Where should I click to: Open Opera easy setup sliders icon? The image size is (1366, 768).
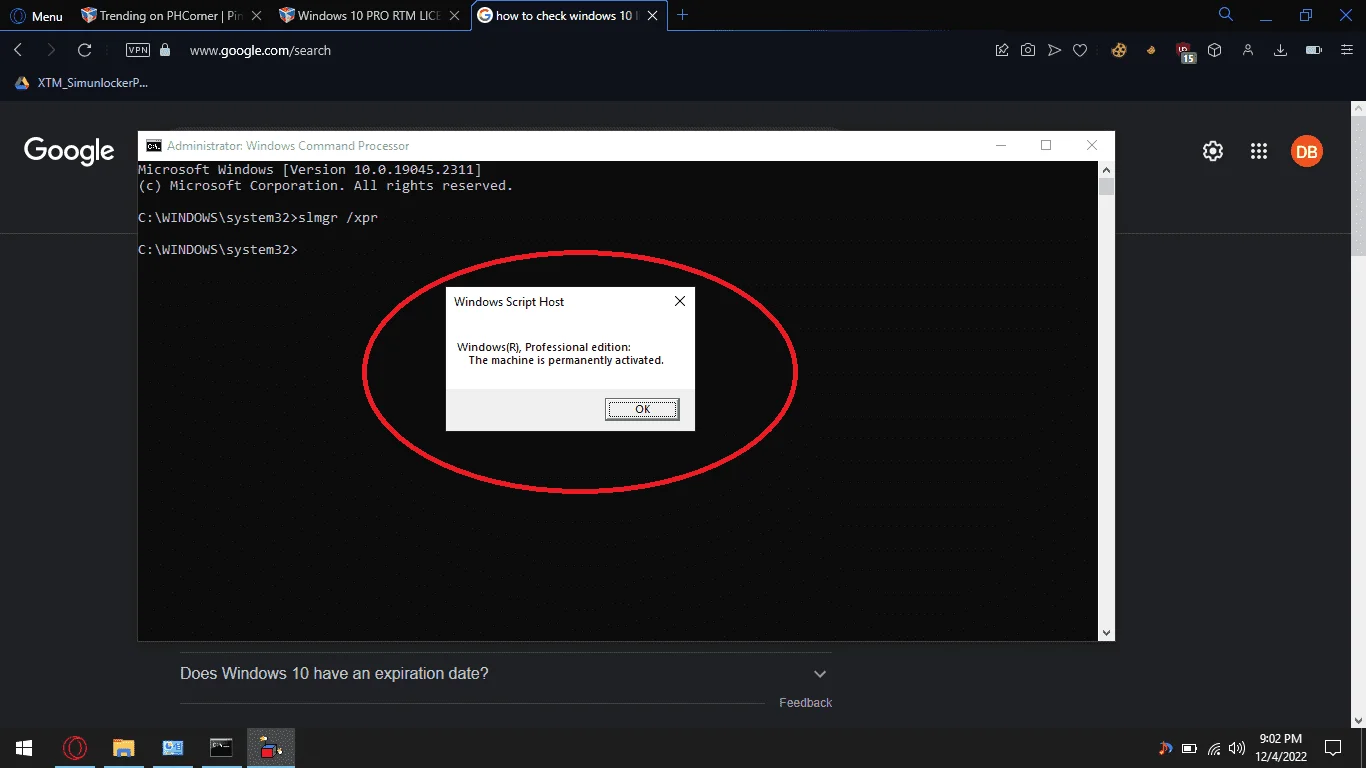pyautogui.click(x=1347, y=50)
